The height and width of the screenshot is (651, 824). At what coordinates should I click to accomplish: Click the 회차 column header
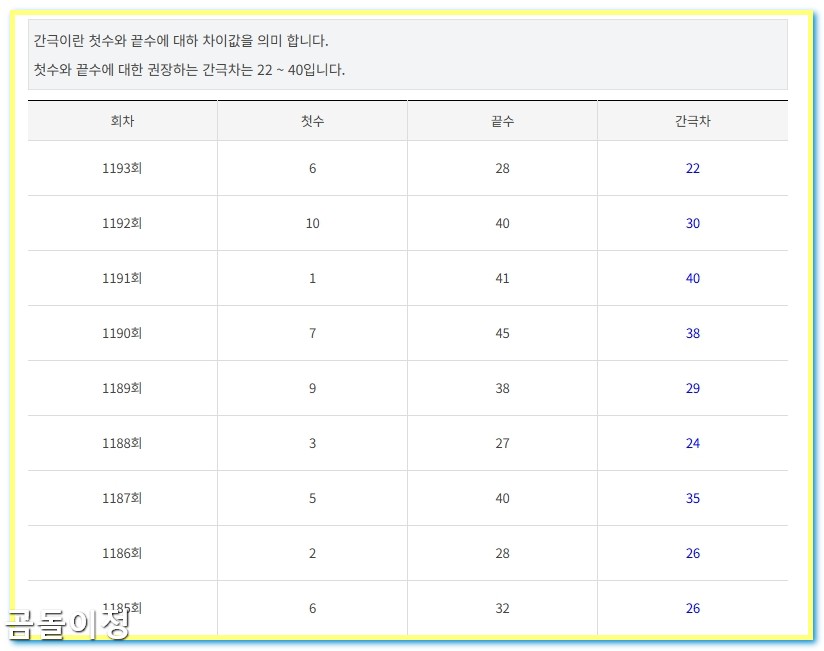pyautogui.click(x=122, y=120)
